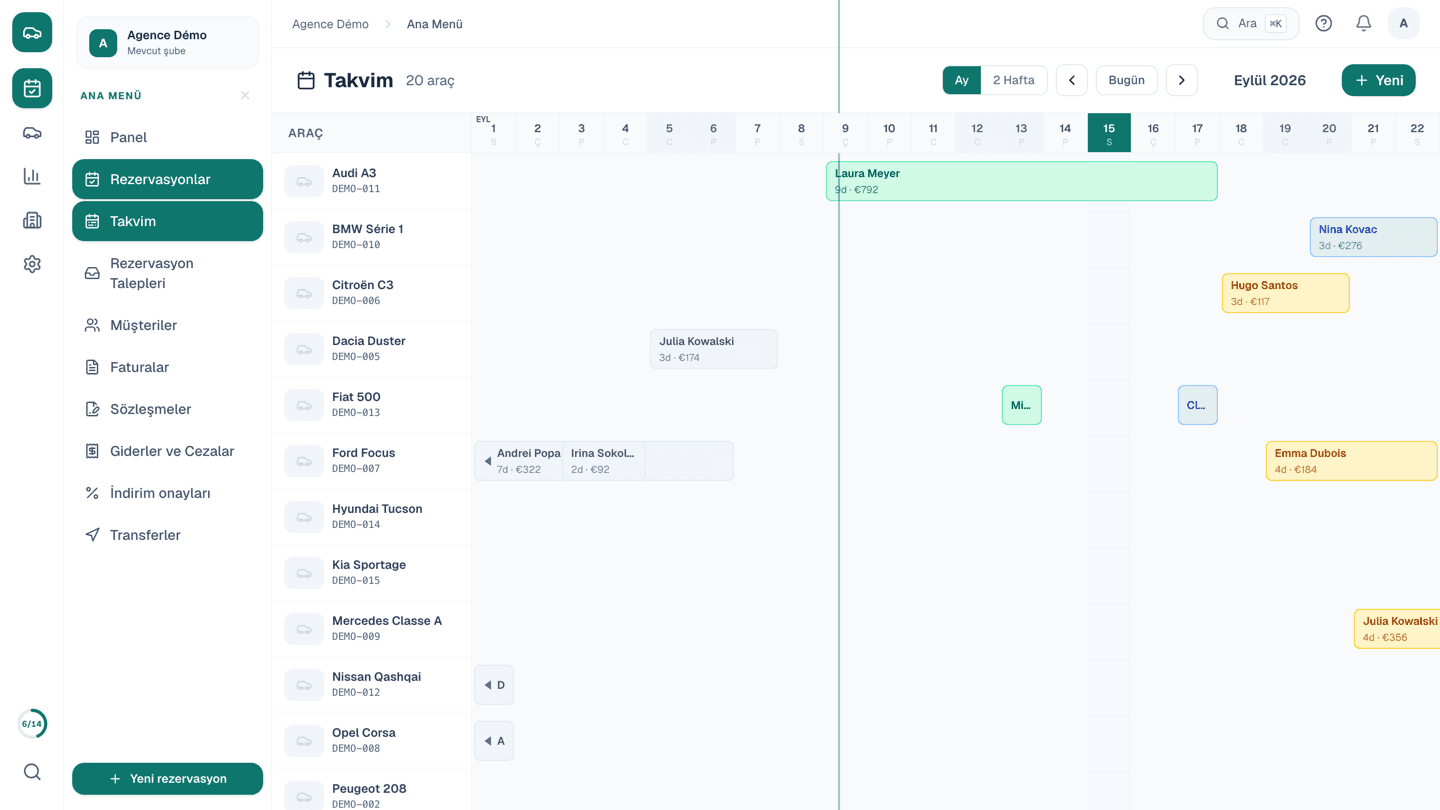Switch calendar to Ay view
1440x810 pixels.
pos(961,80)
